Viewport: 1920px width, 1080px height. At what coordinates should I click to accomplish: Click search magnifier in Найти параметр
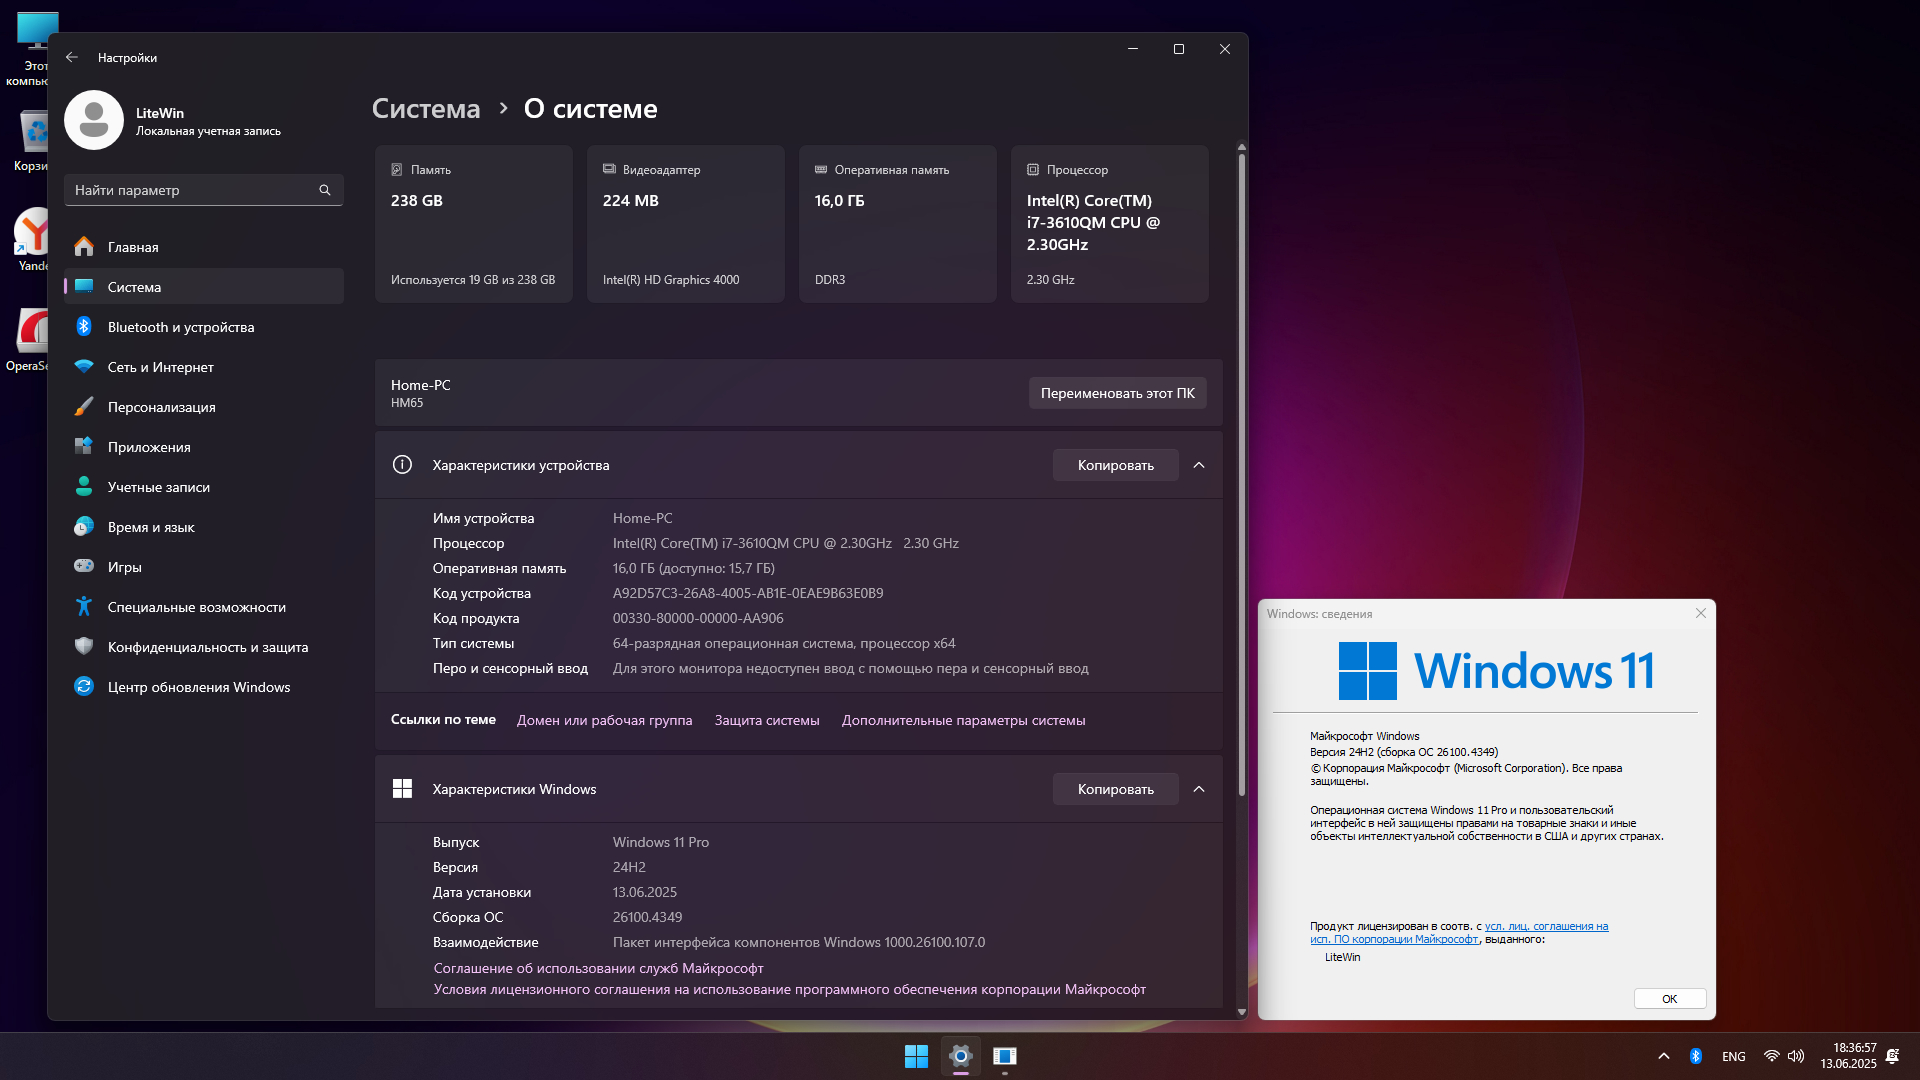[x=325, y=190]
